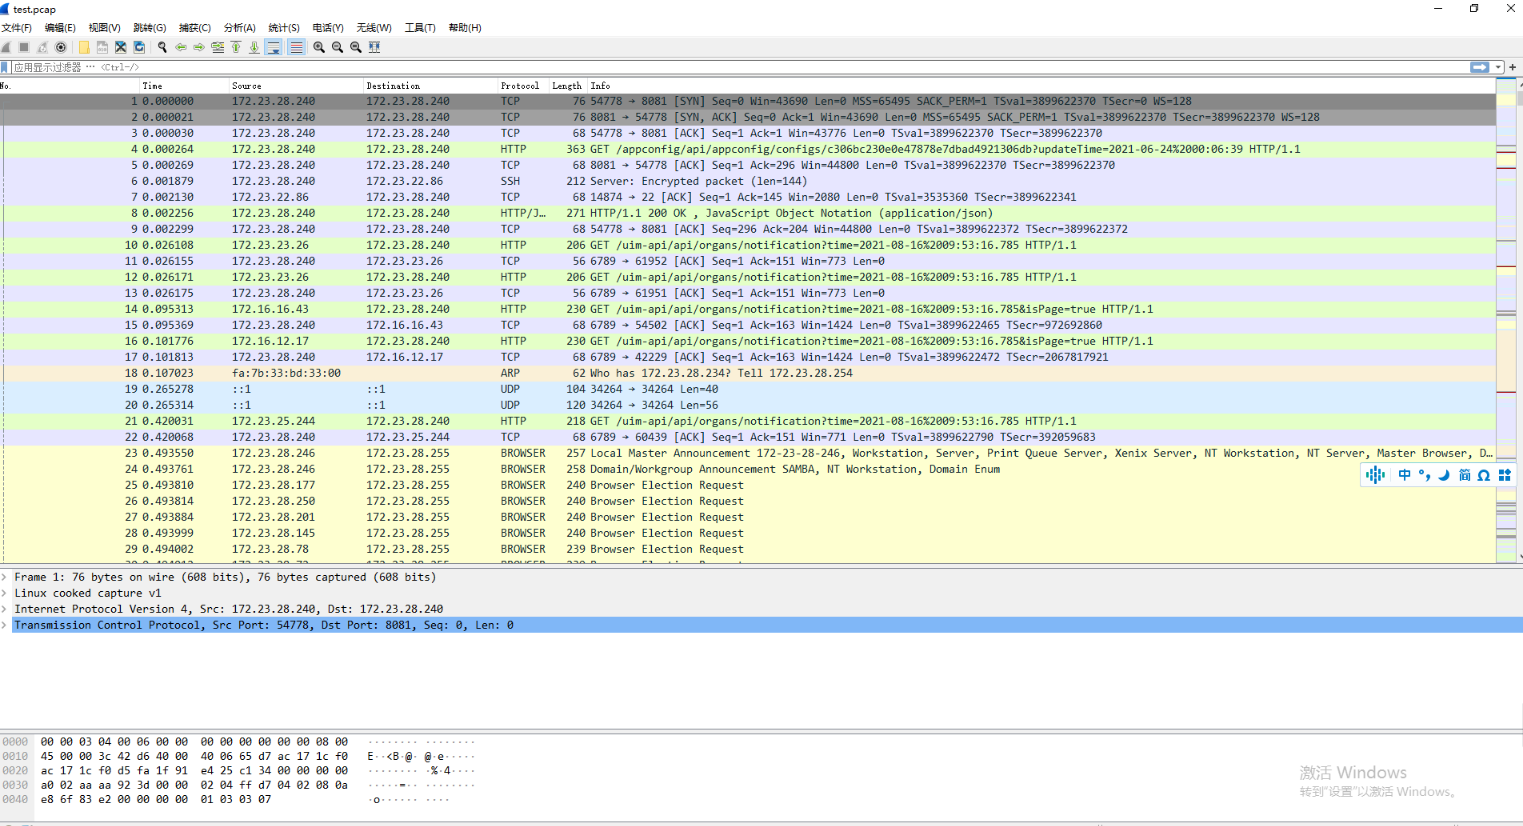Toggle IME simplified/traditional 简
This screenshot has width=1523, height=826.
[x=1464, y=475]
